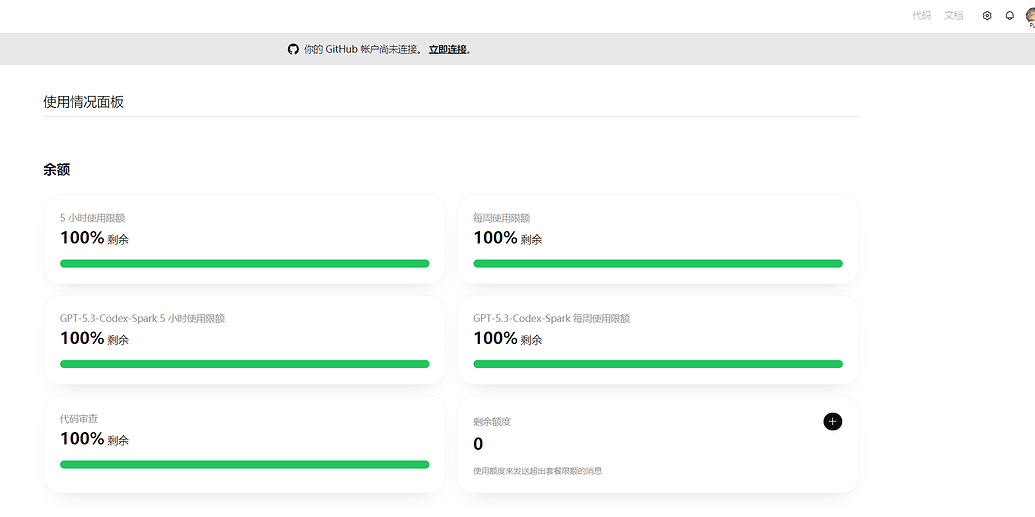The height and width of the screenshot is (517, 1035).
Task: Click the 剩余额度 label
Action: pyautogui.click(x=492, y=422)
